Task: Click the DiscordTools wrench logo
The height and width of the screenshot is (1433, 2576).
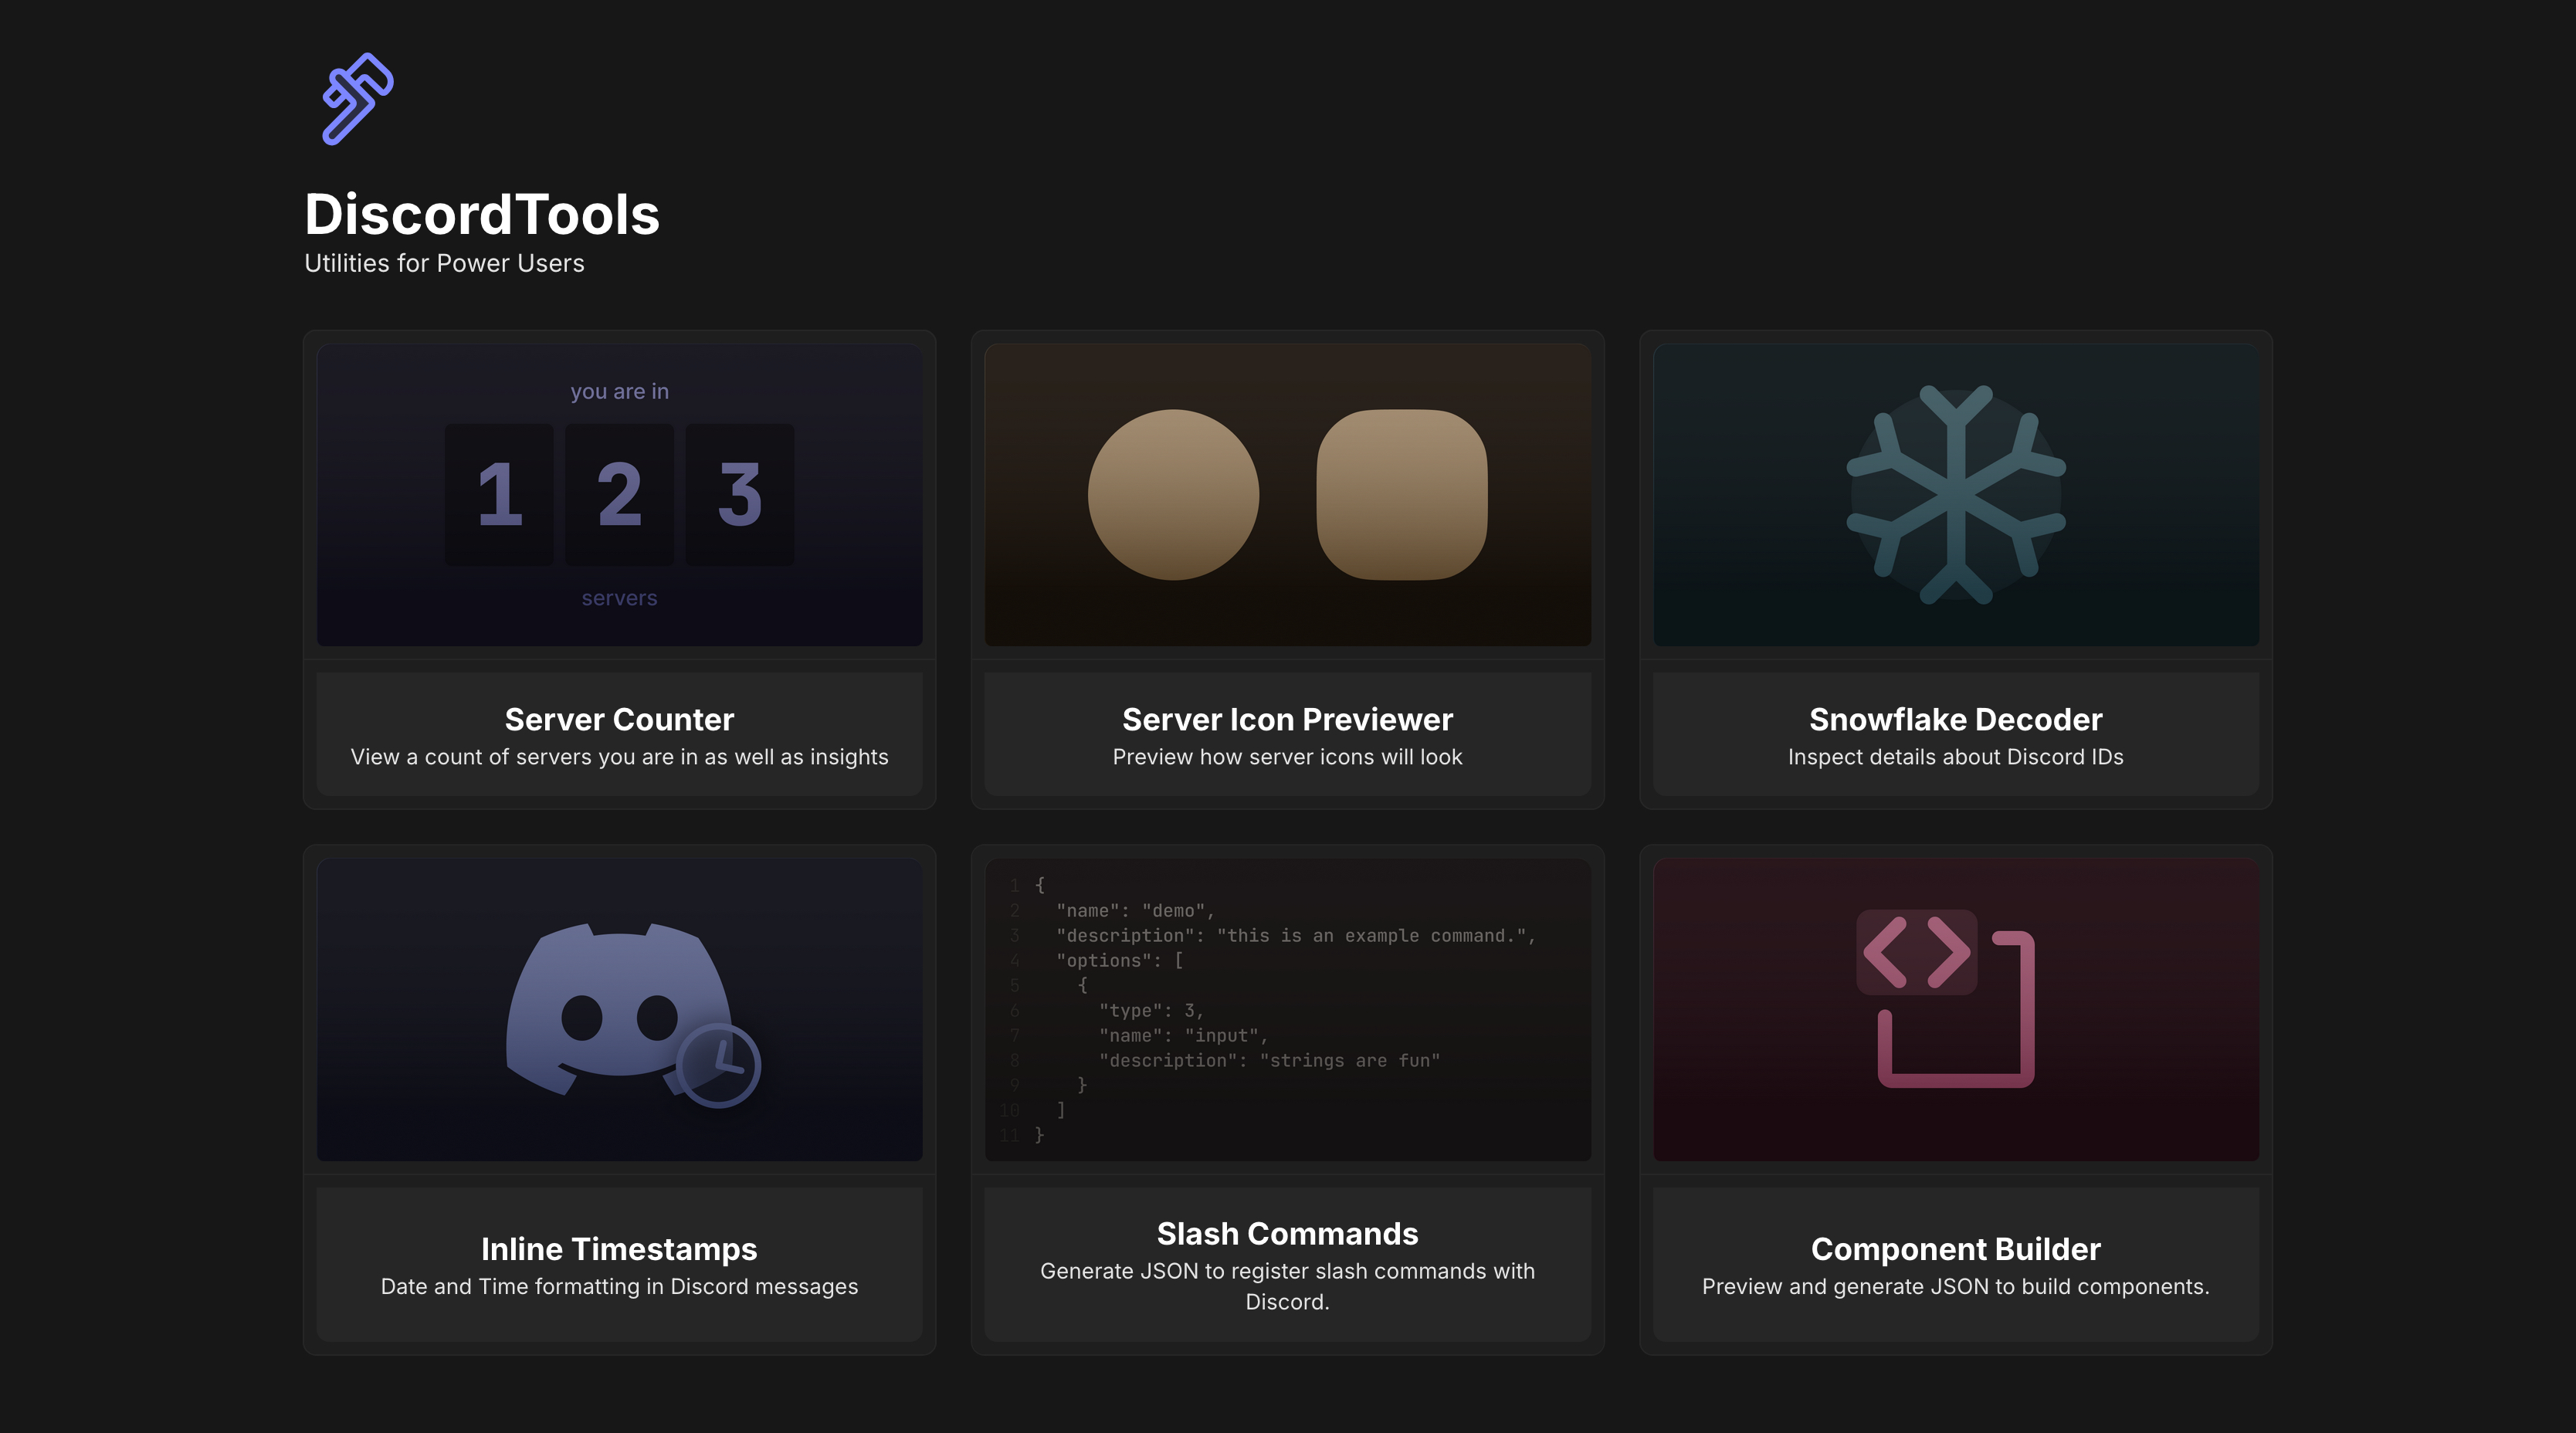Action: tap(357, 99)
